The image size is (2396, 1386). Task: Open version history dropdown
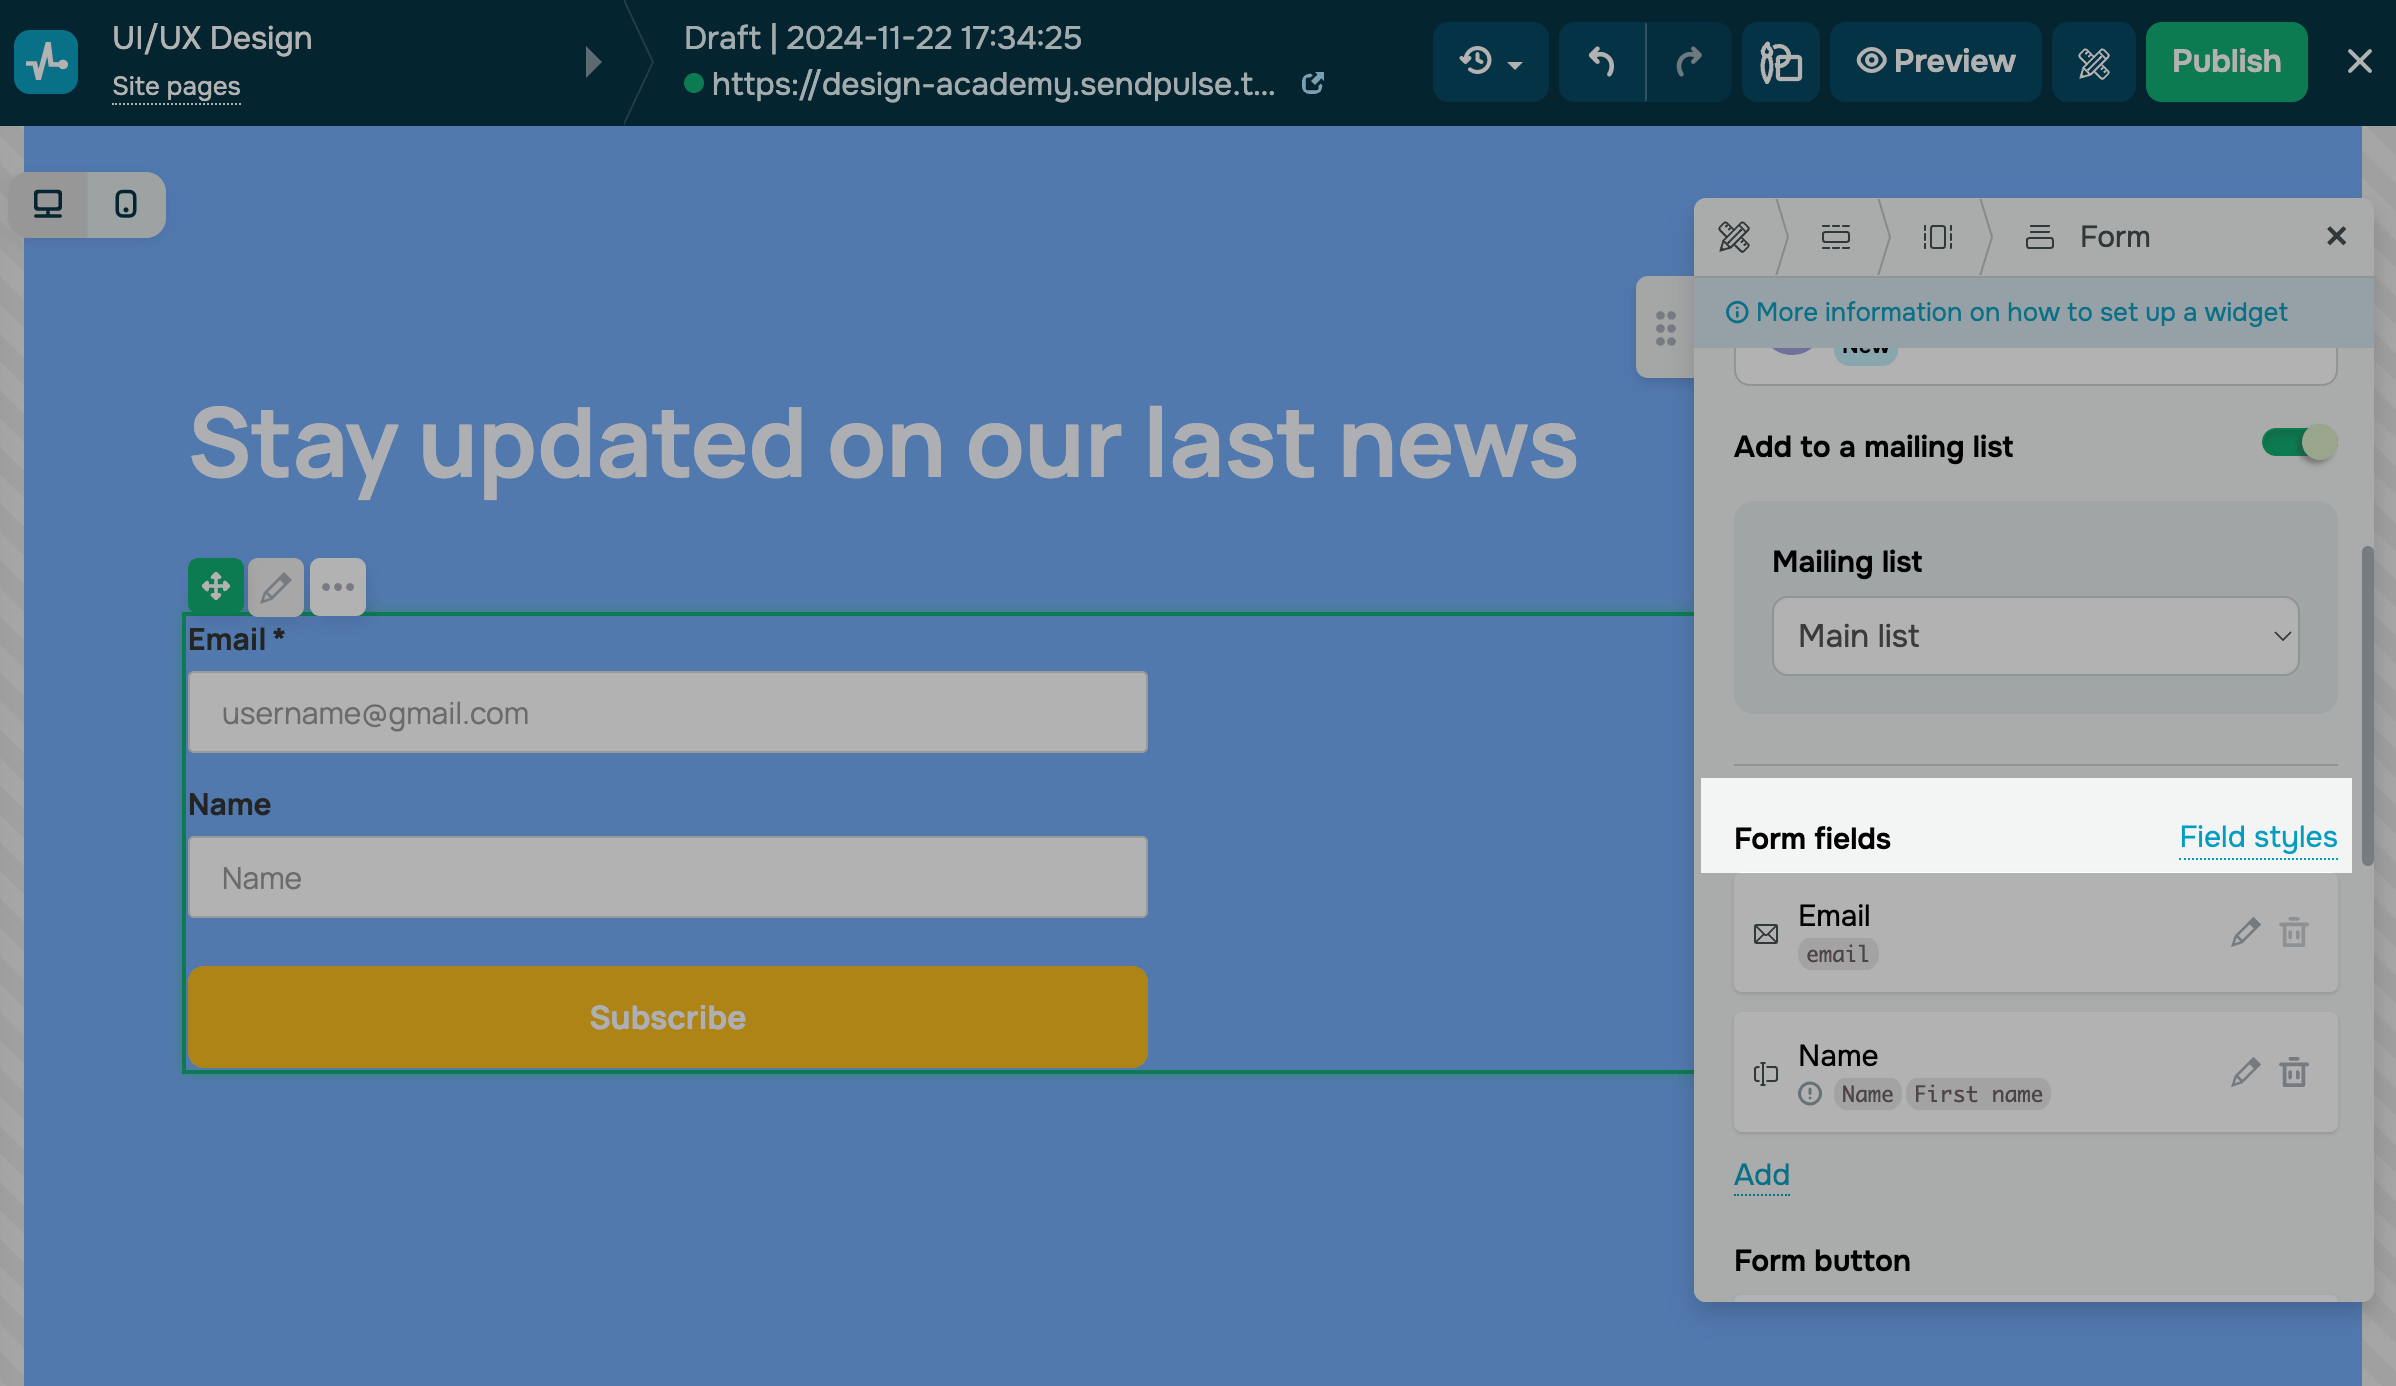tap(1490, 62)
